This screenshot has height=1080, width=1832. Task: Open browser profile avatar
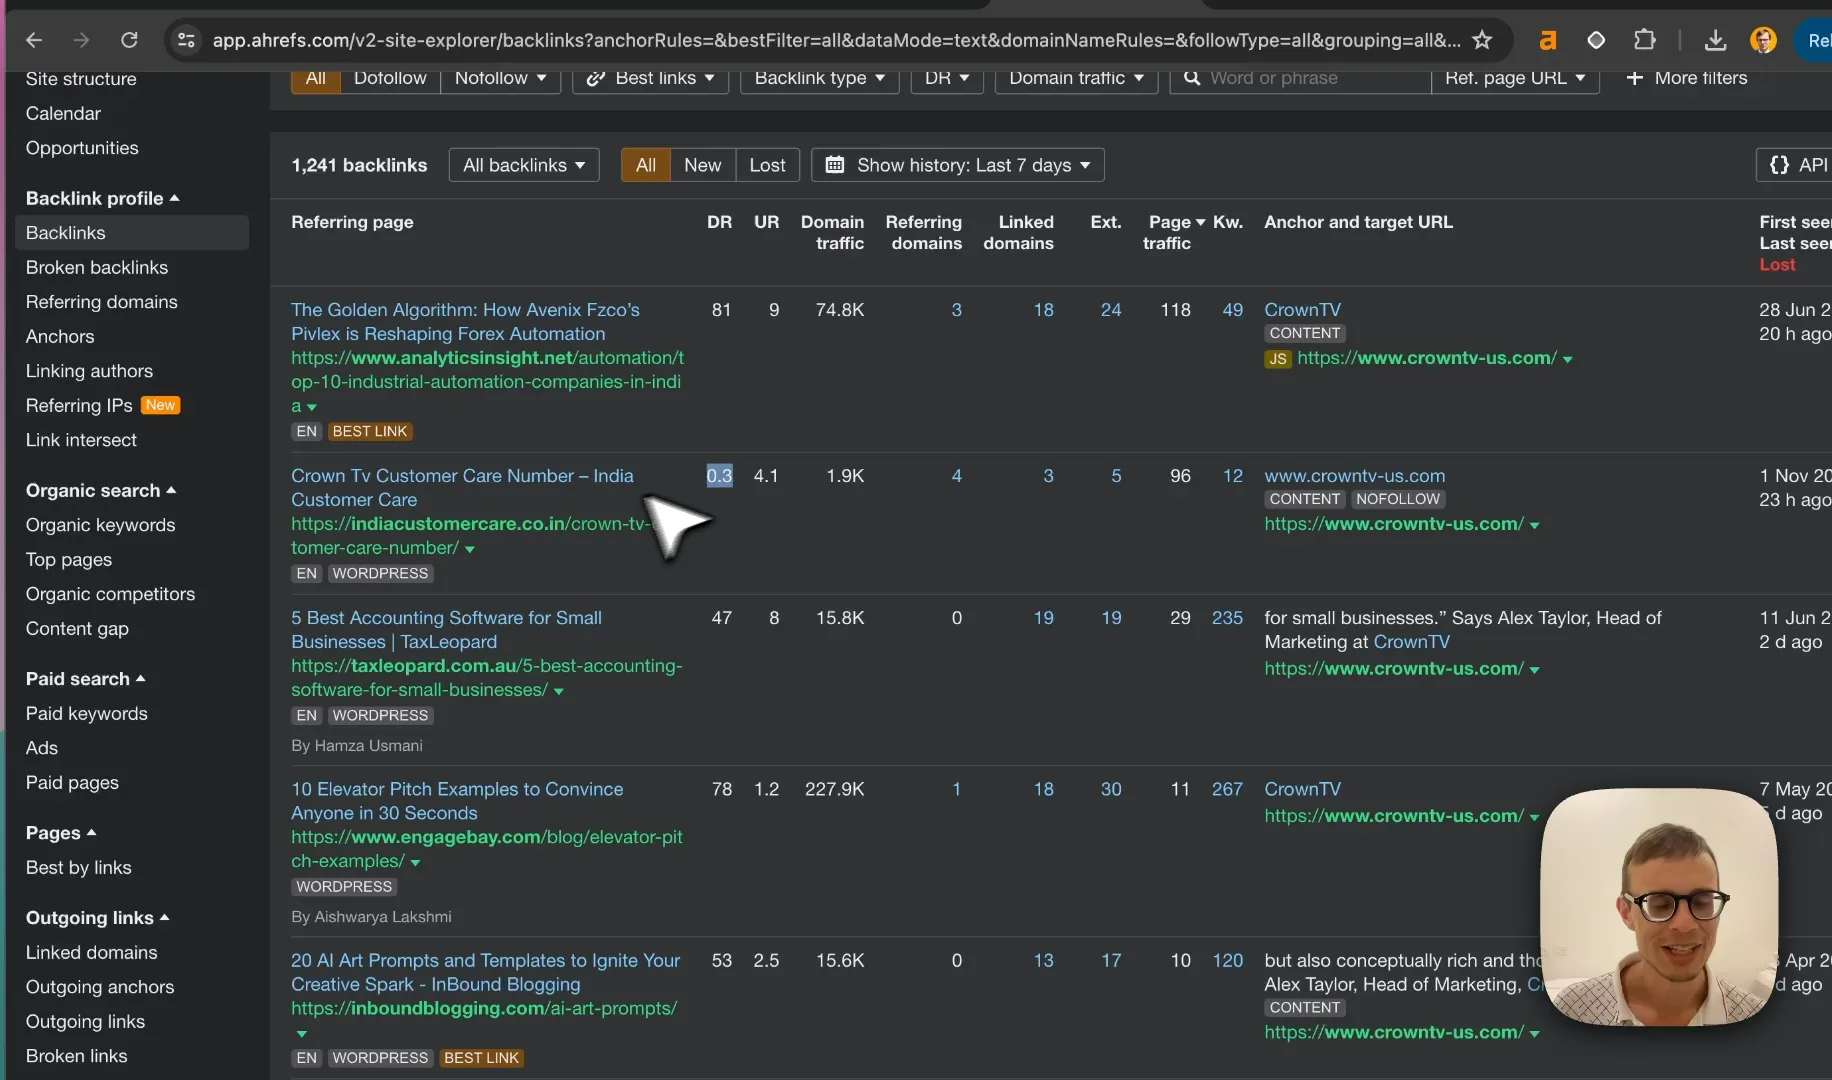[x=1763, y=40]
